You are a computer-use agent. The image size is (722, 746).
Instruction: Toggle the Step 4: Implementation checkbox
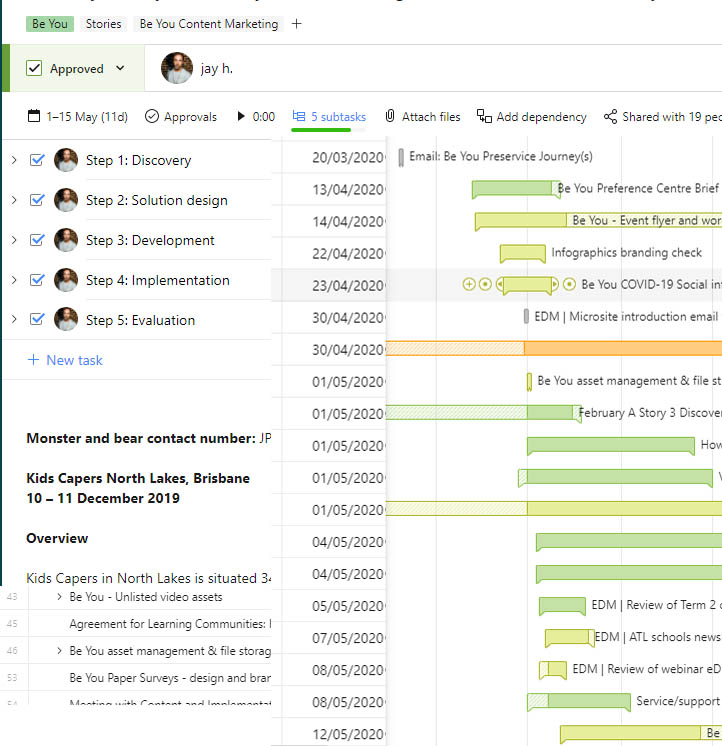(37, 280)
